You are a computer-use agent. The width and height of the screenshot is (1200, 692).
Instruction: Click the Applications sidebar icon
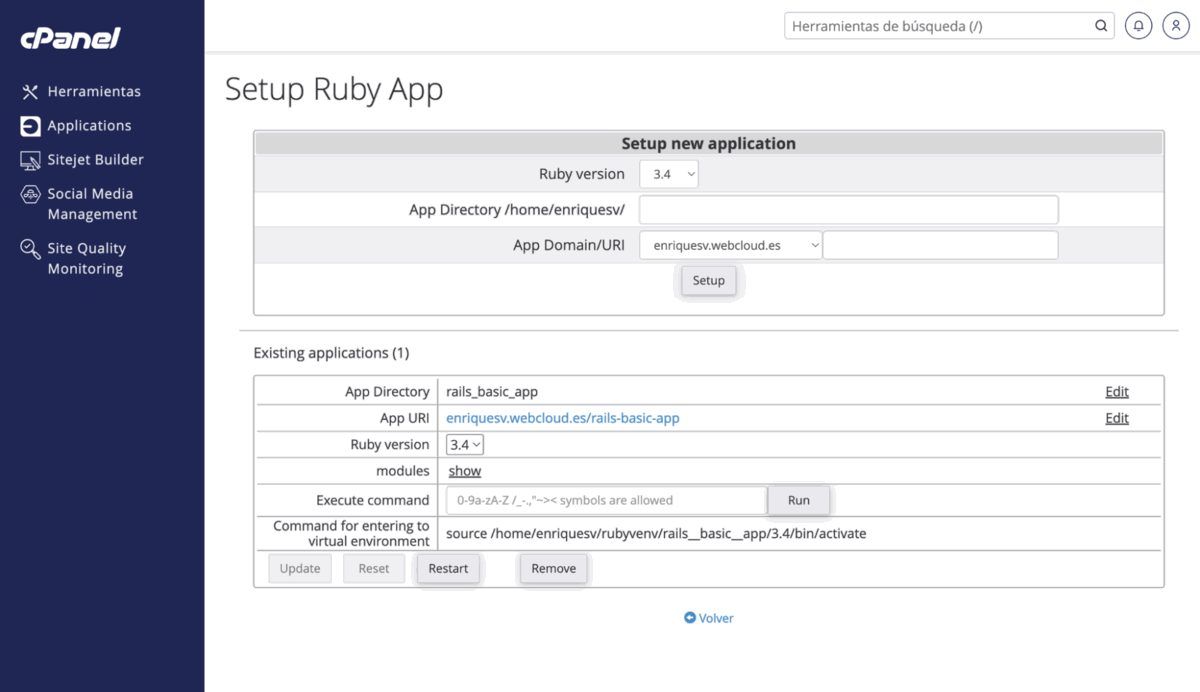[x=30, y=126]
